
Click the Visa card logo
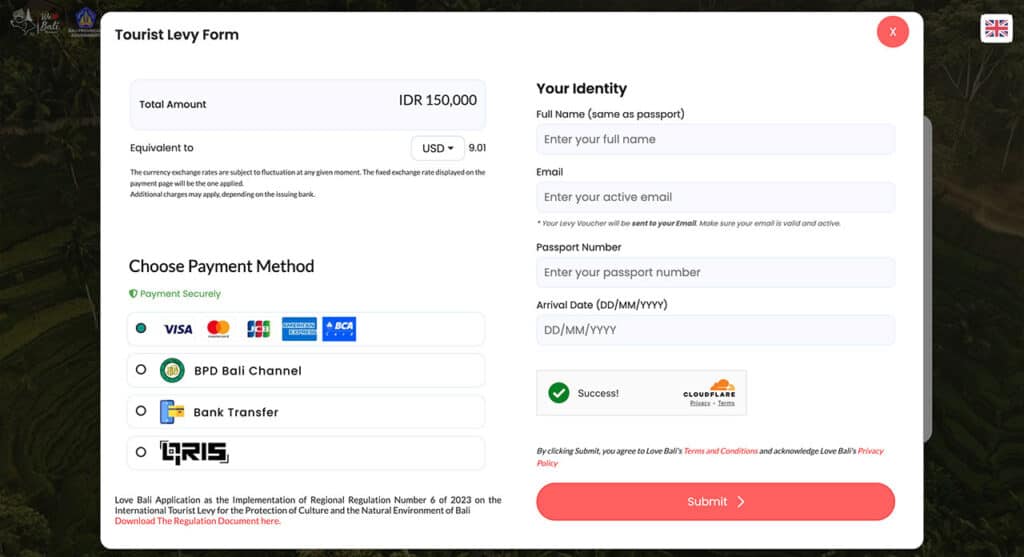pyautogui.click(x=178, y=329)
